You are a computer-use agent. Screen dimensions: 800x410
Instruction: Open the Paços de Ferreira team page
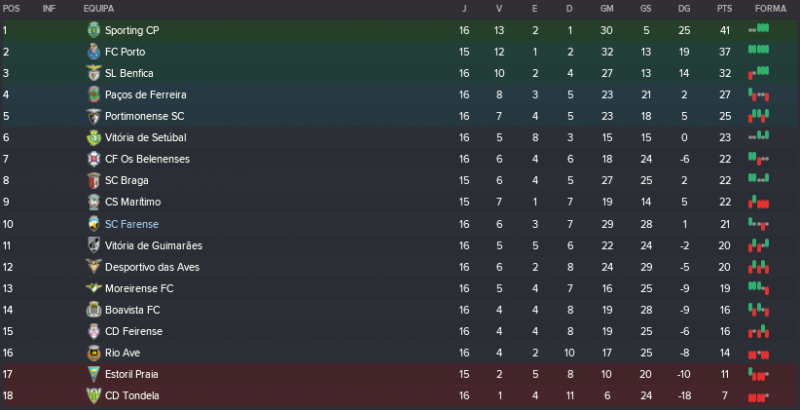(145, 95)
